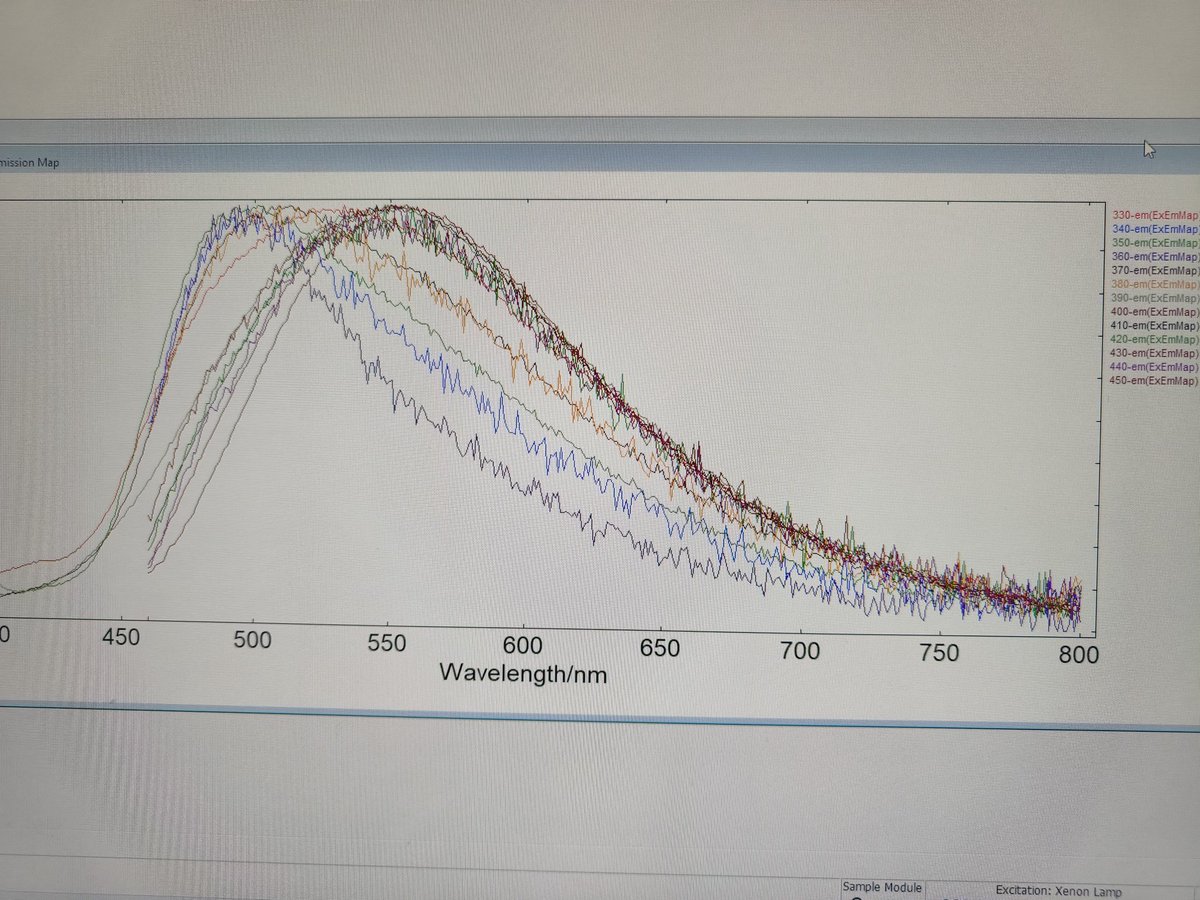Click the 500 x-axis tick label
This screenshot has height=900, width=1200.
click(x=251, y=641)
